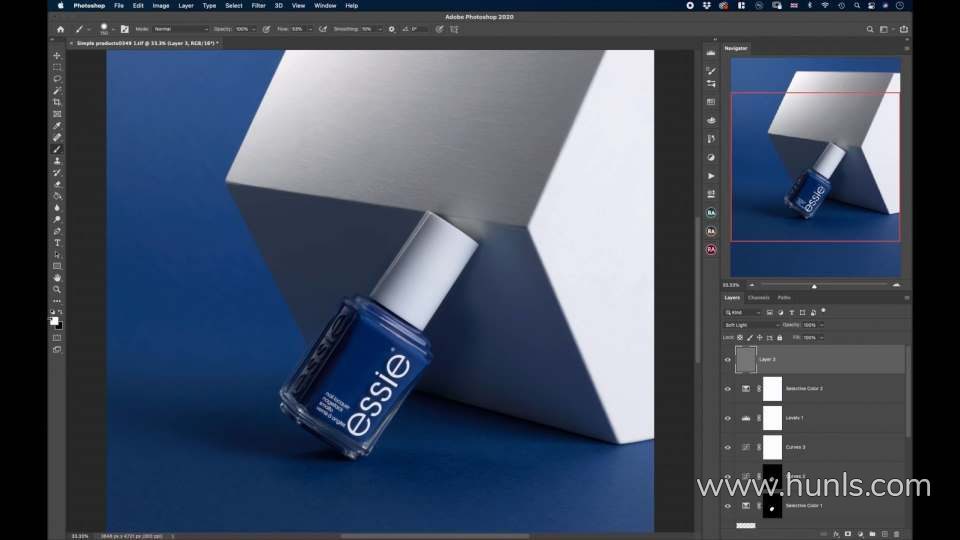Image resolution: width=960 pixels, height=540 pixels.
Task: Click the Navigator zoom slider handle
Action: pyautogui.click(x=814, y=286)
